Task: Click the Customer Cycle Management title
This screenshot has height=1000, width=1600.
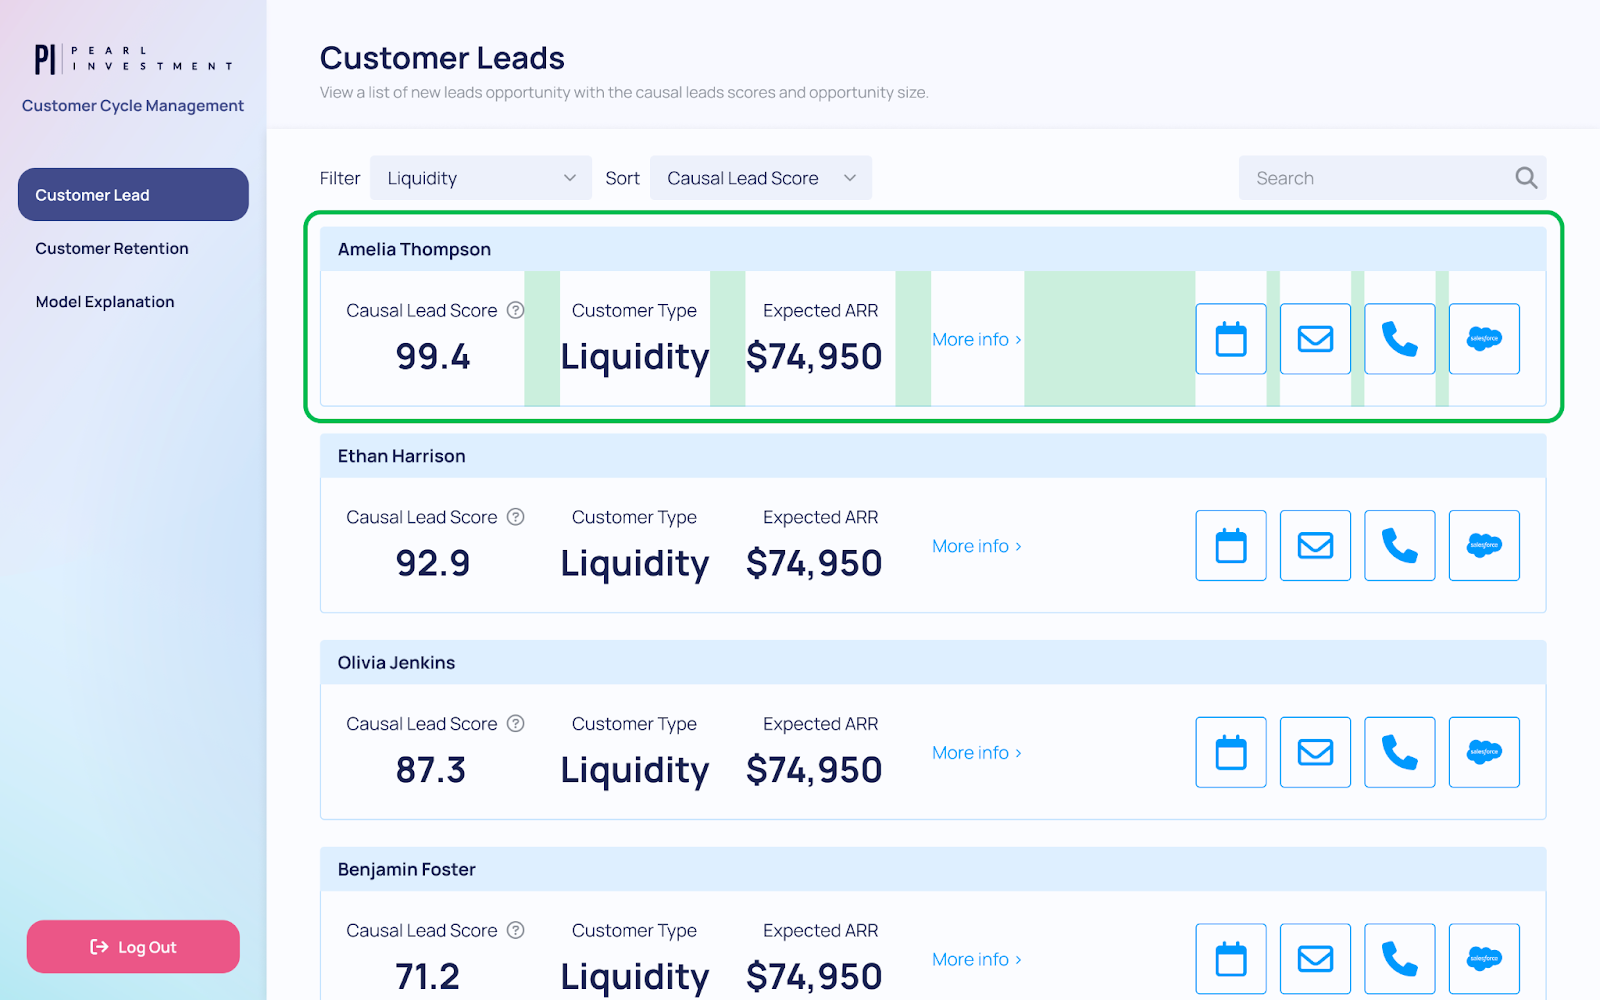Action: pos(133,106)
